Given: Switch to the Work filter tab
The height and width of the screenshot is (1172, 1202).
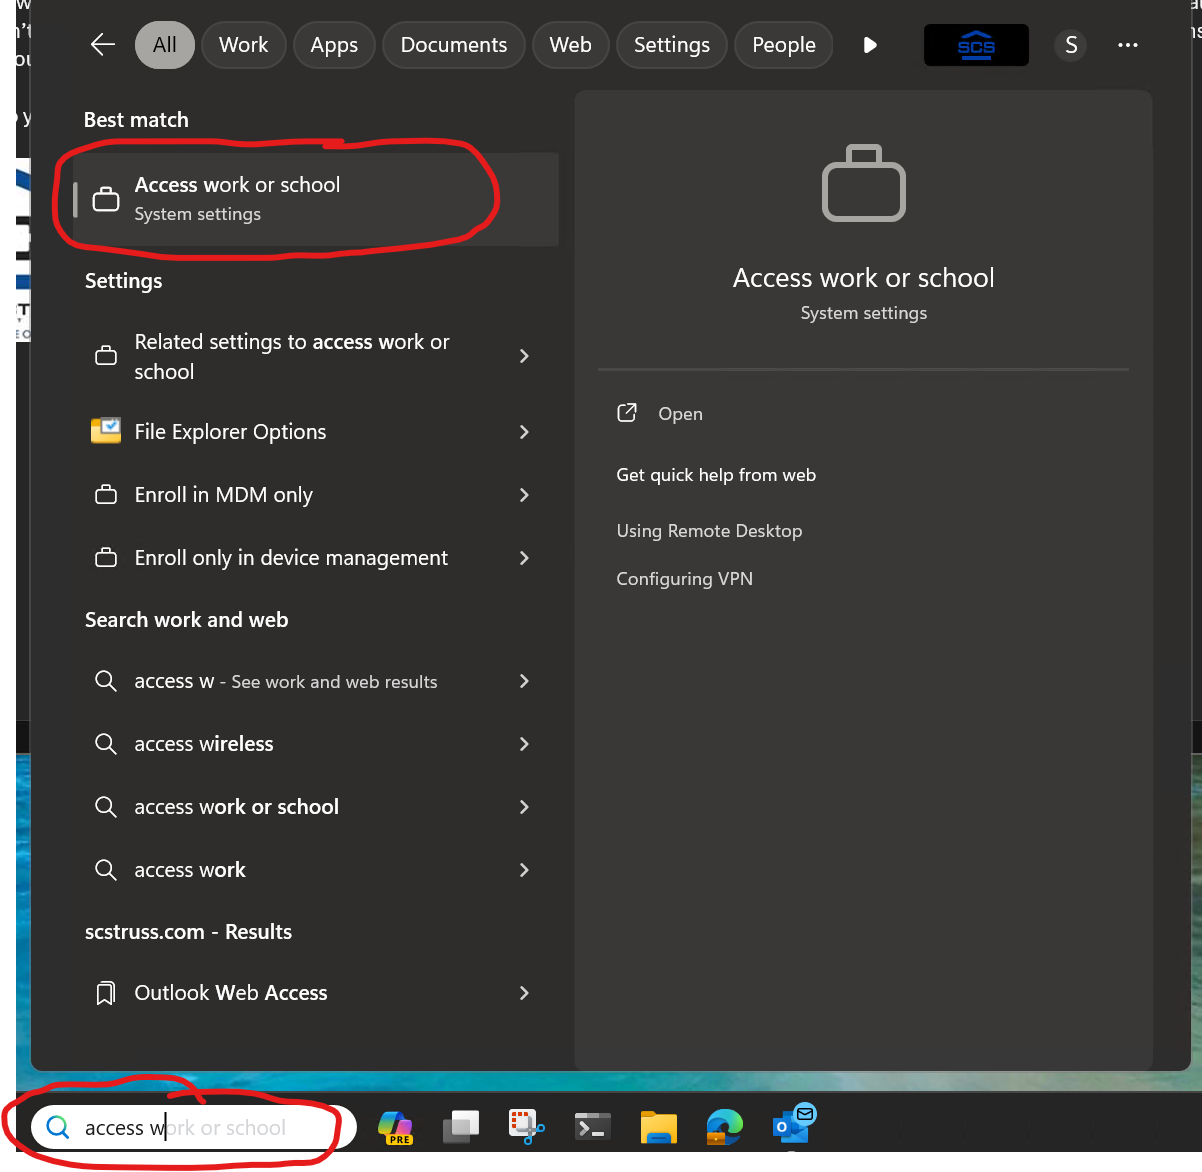Looking at the screenshot, I should tap(244, 45).
